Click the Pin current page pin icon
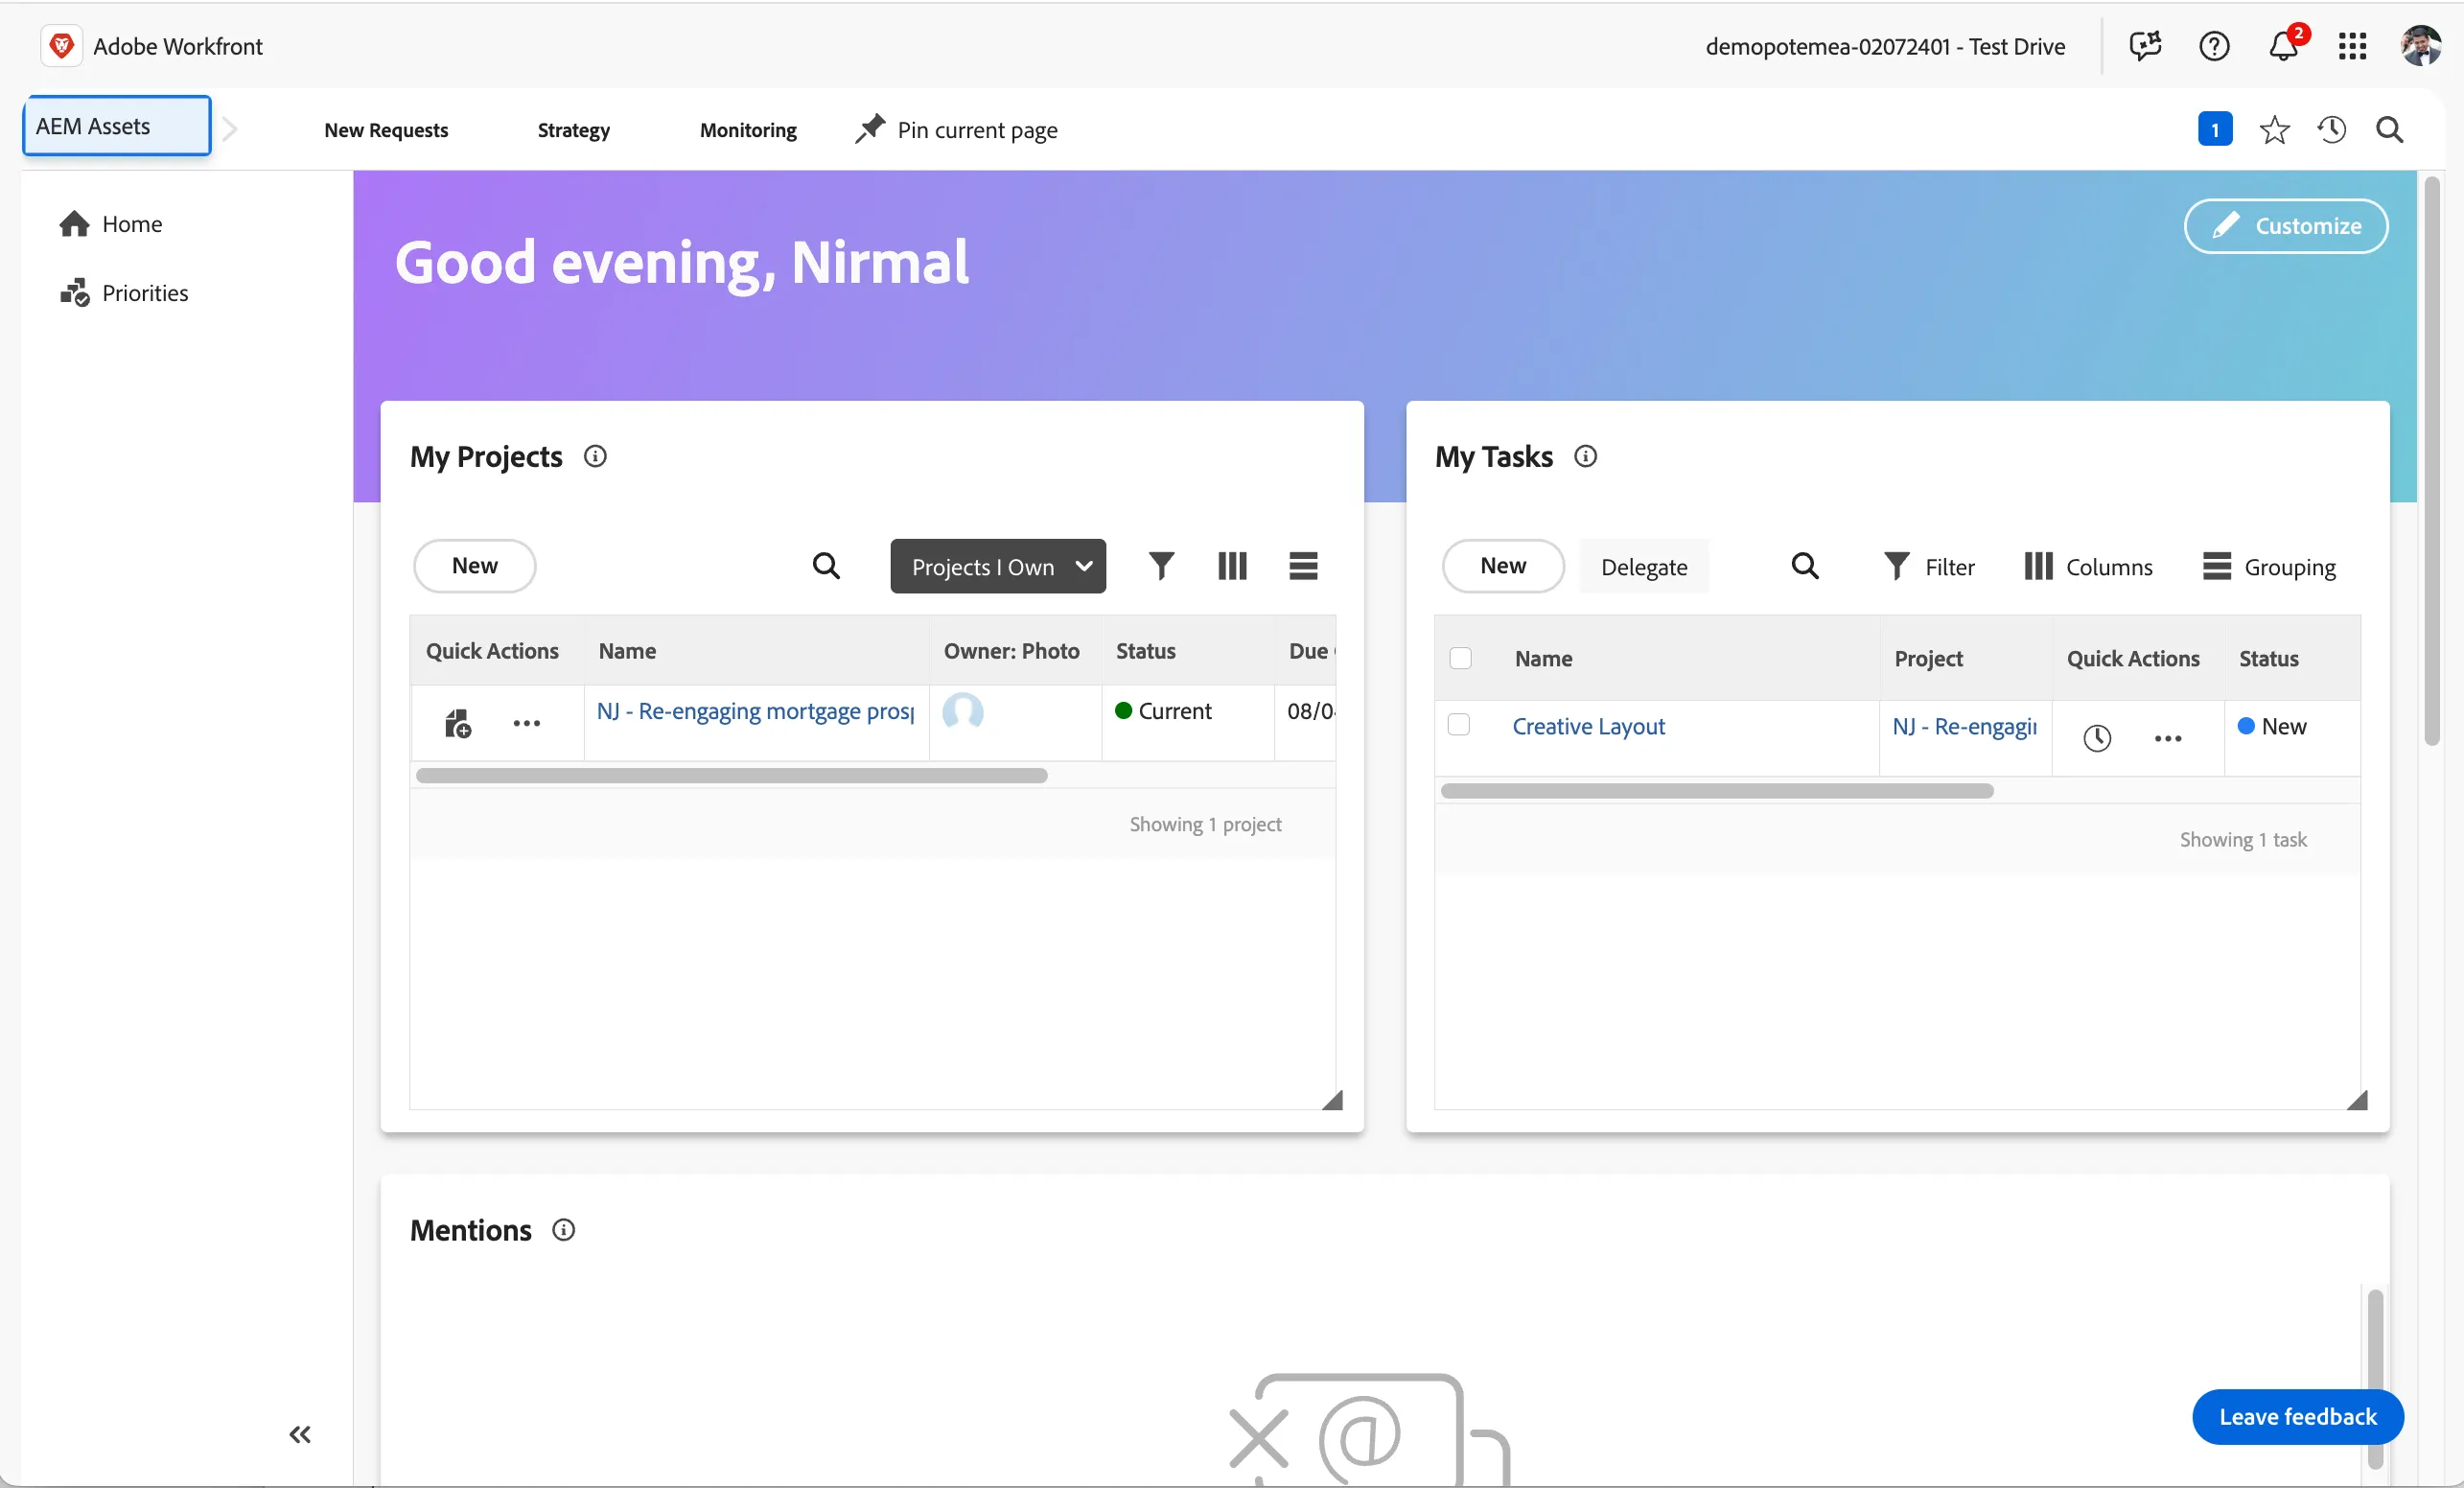 (x=870, y=129)
